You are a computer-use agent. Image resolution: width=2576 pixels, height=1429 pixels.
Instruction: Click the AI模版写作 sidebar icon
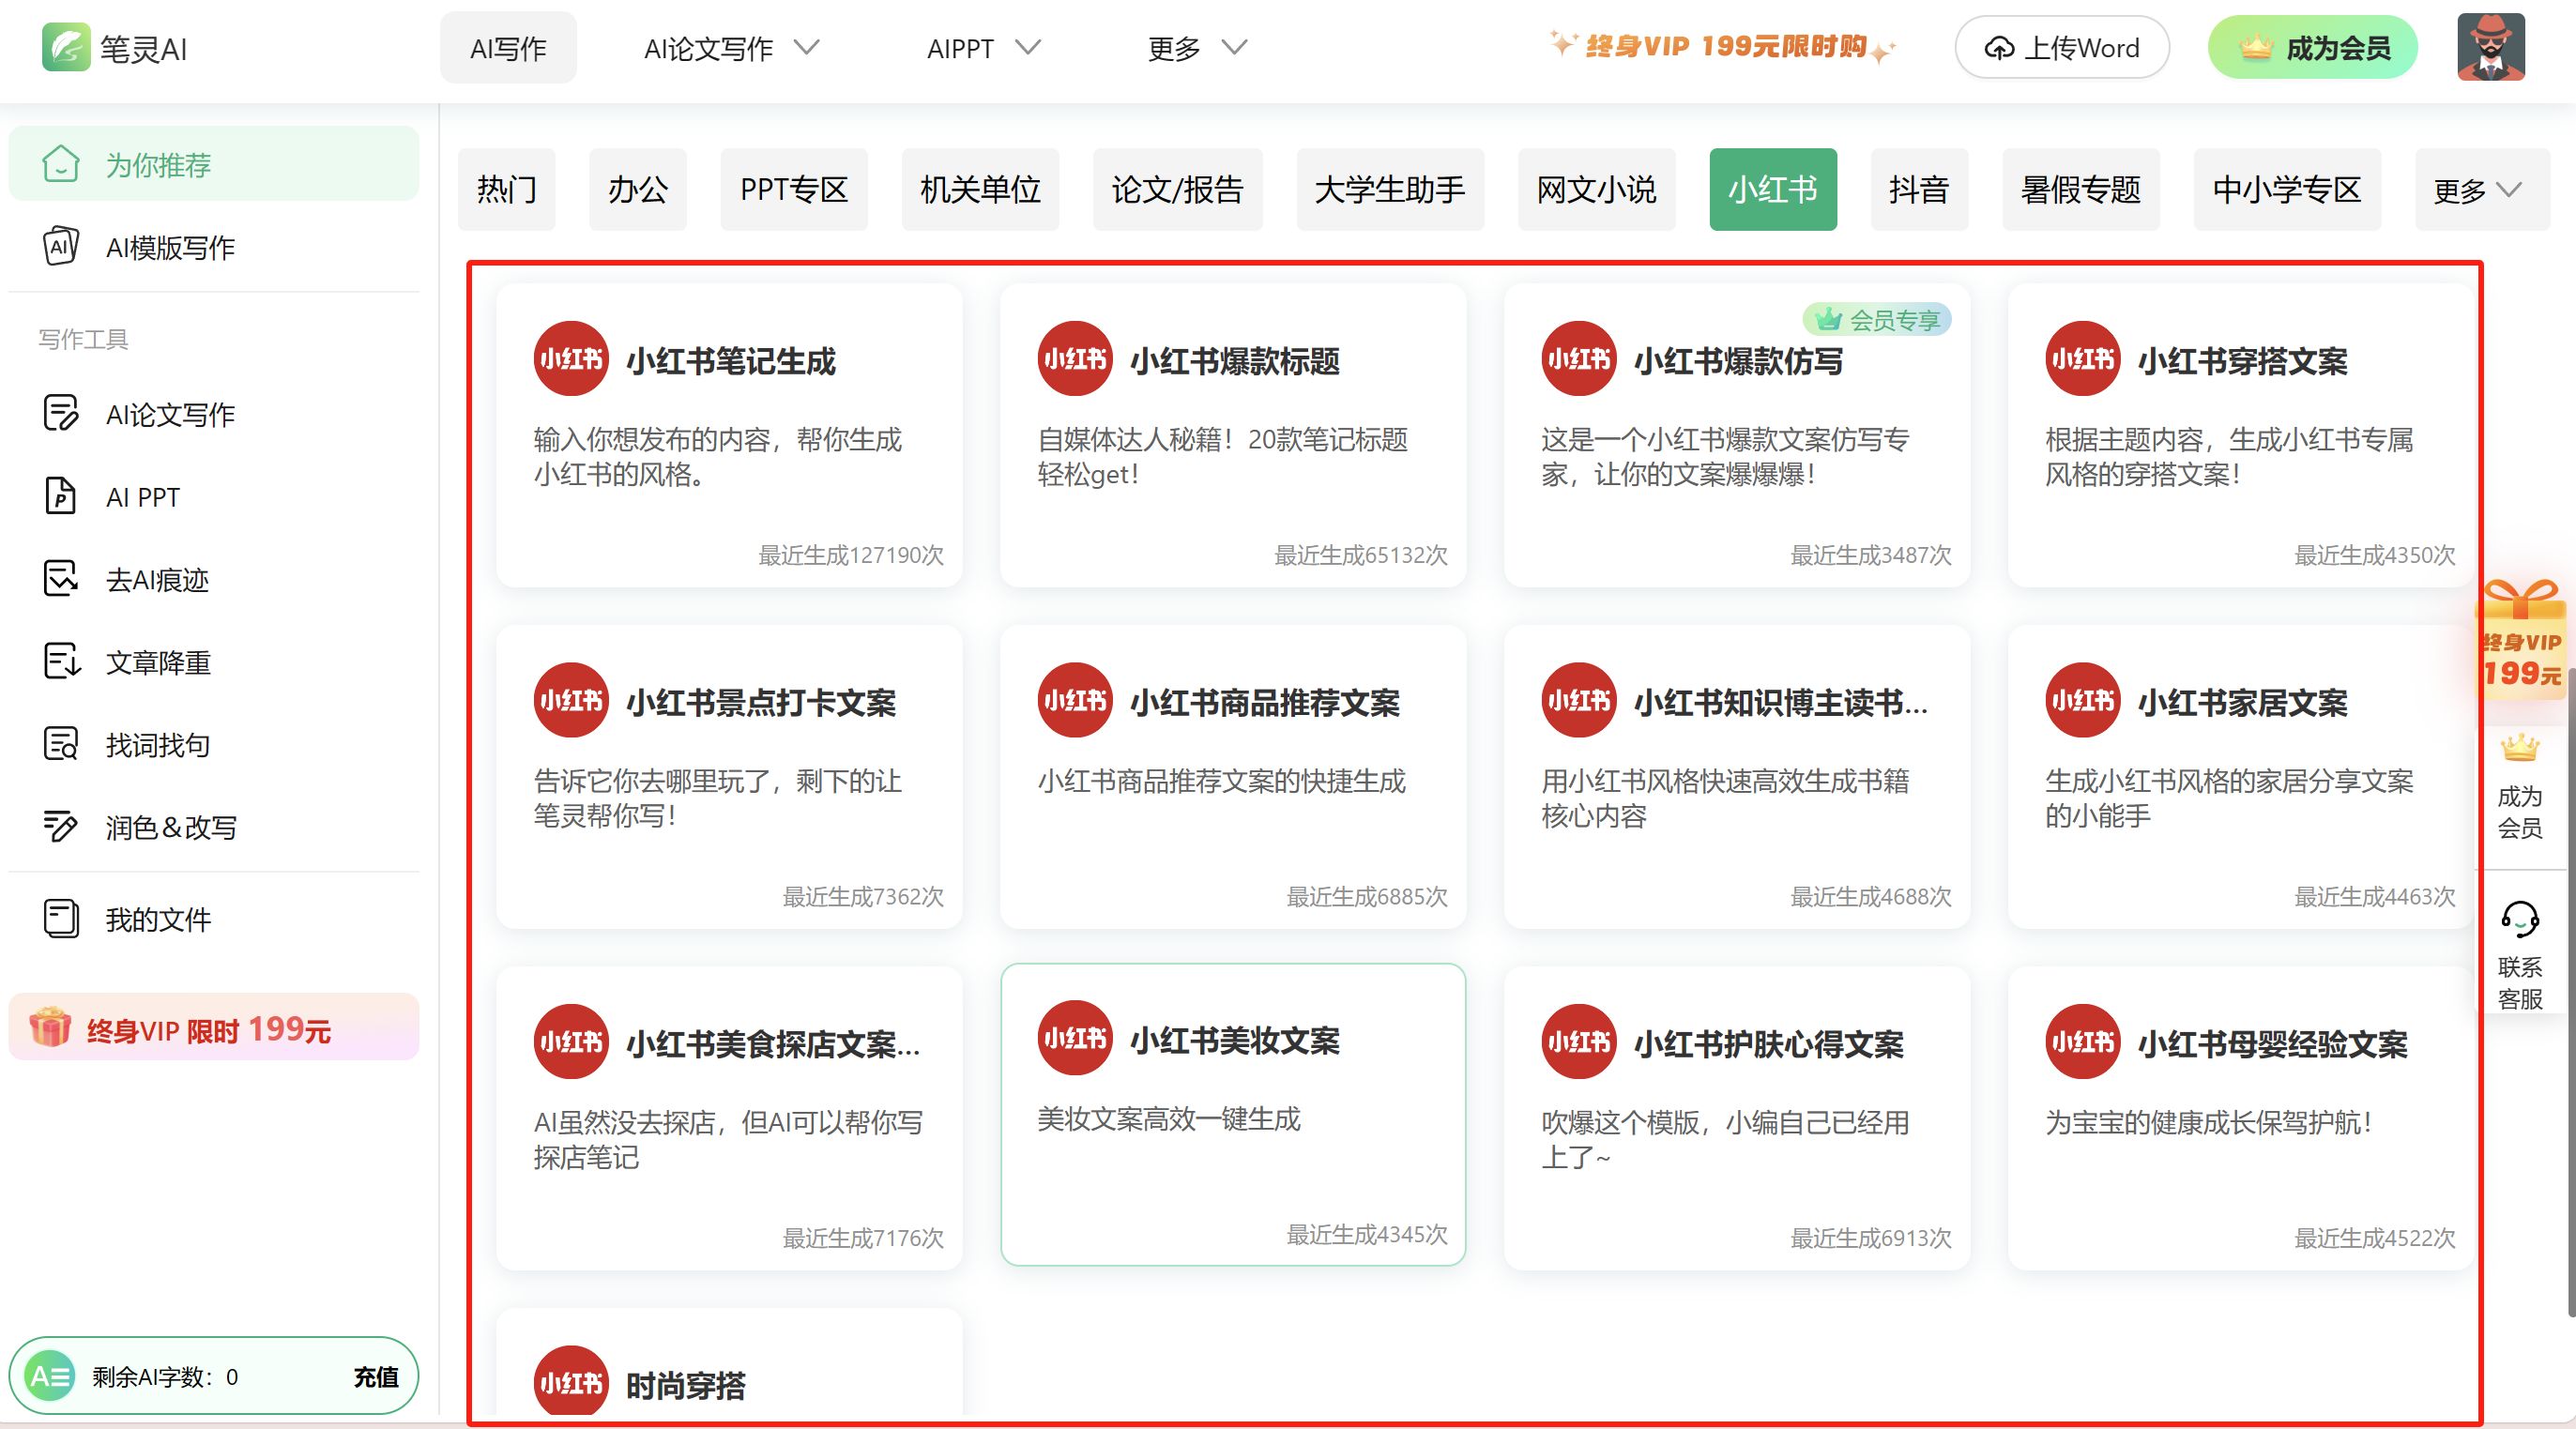coord(61,246)
